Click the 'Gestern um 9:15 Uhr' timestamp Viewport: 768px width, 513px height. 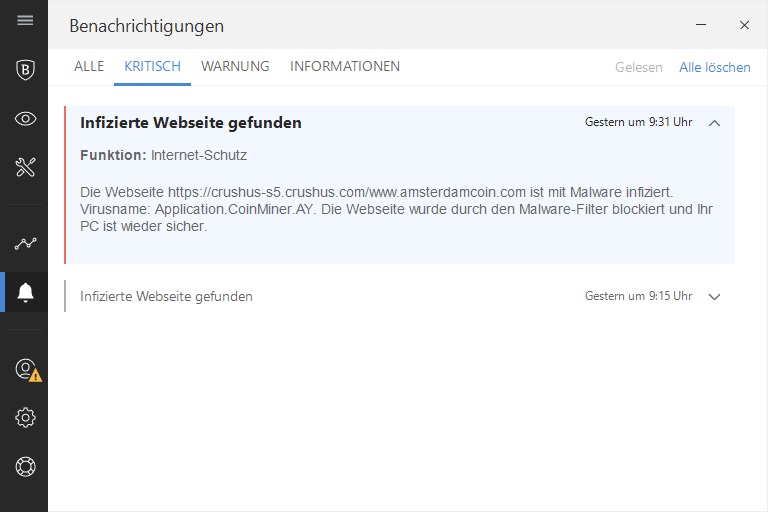(x=638, y=296)
